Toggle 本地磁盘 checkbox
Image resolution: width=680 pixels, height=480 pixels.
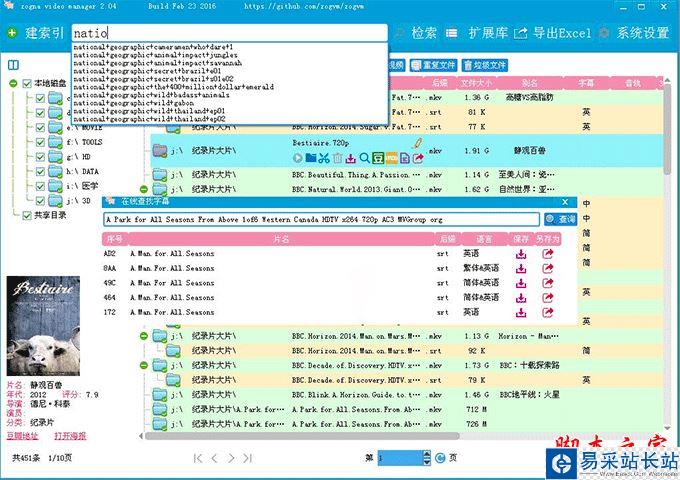27,83
